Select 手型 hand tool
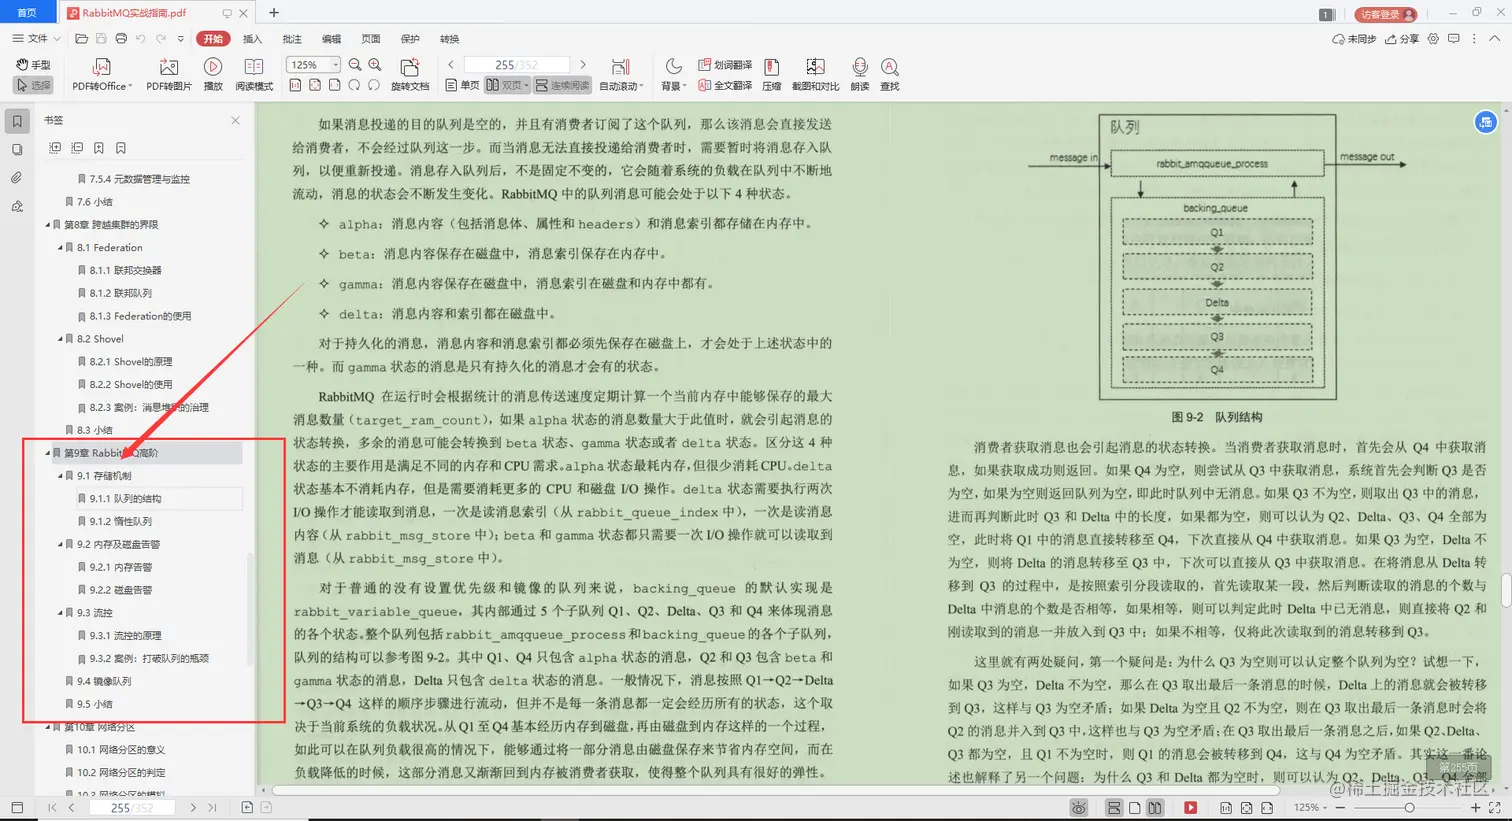Image resolution: width=1512 pixels, height=821 pixels. (x=34, y=65)
